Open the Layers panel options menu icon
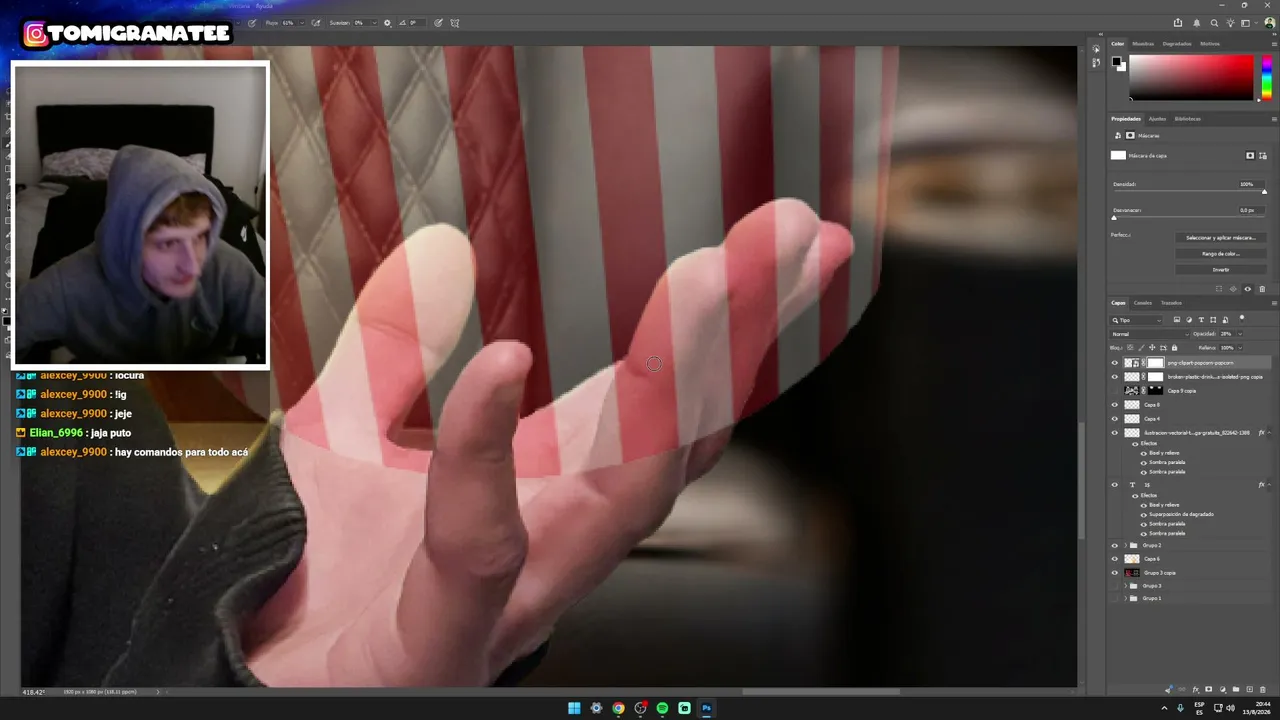 pos(1273,303)
